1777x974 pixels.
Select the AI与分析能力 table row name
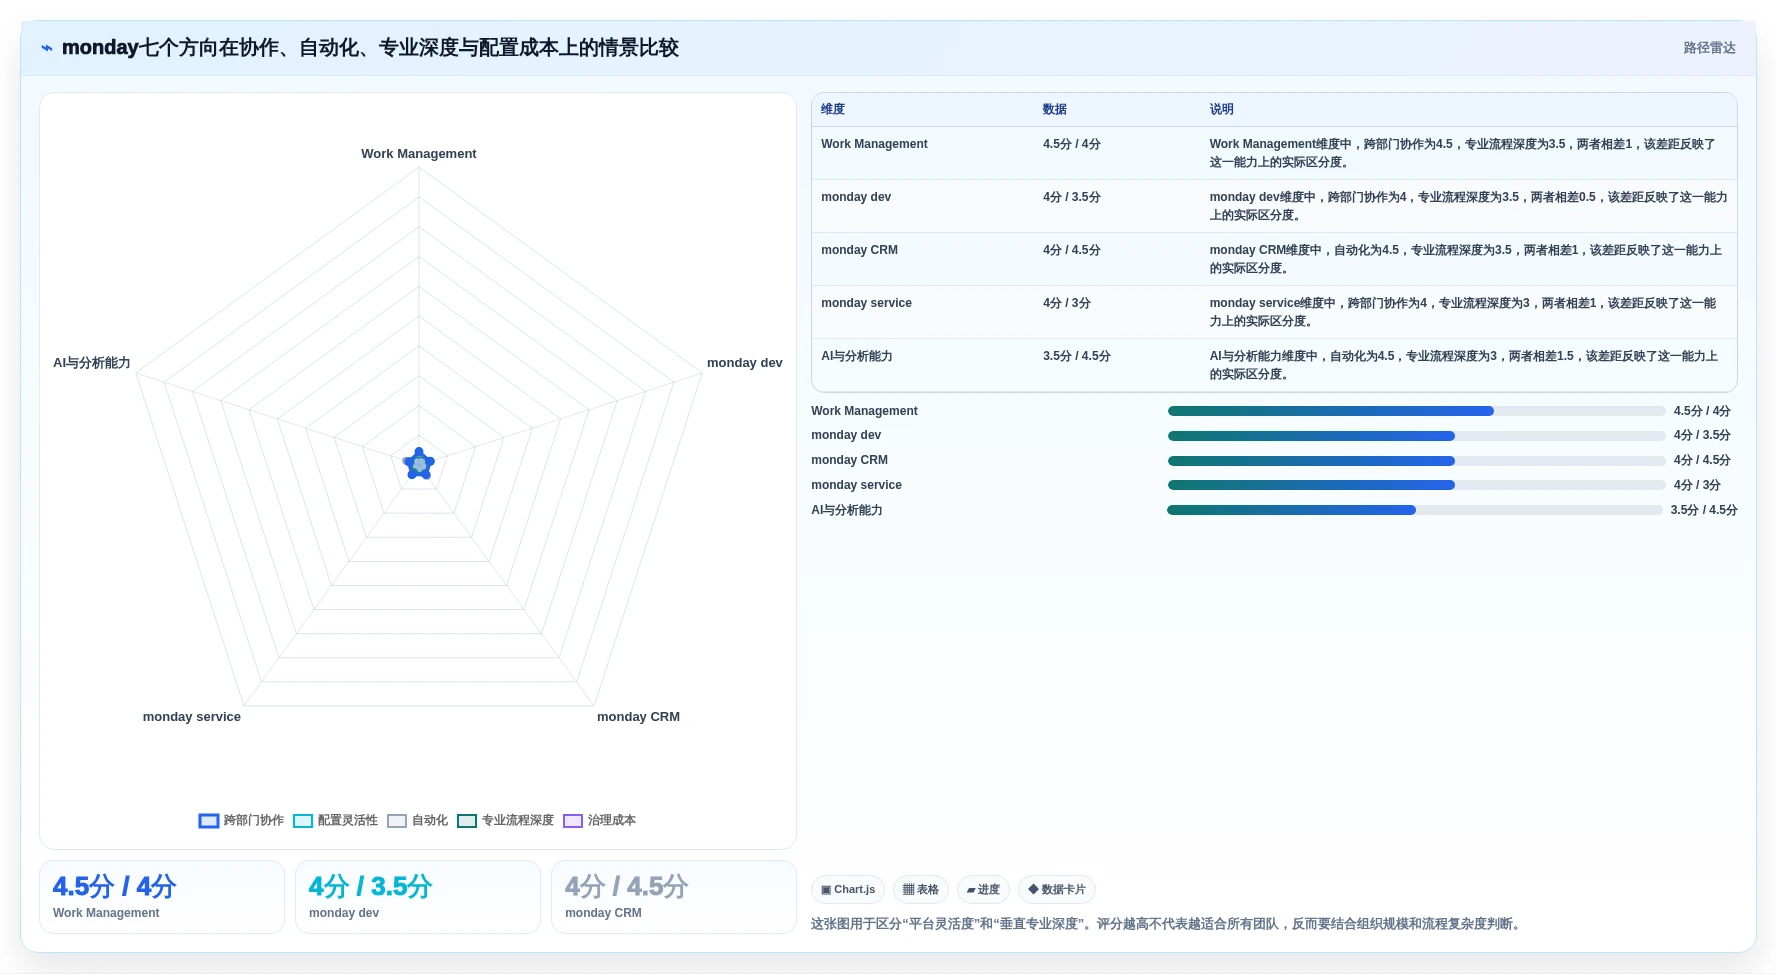click(857, 356)
